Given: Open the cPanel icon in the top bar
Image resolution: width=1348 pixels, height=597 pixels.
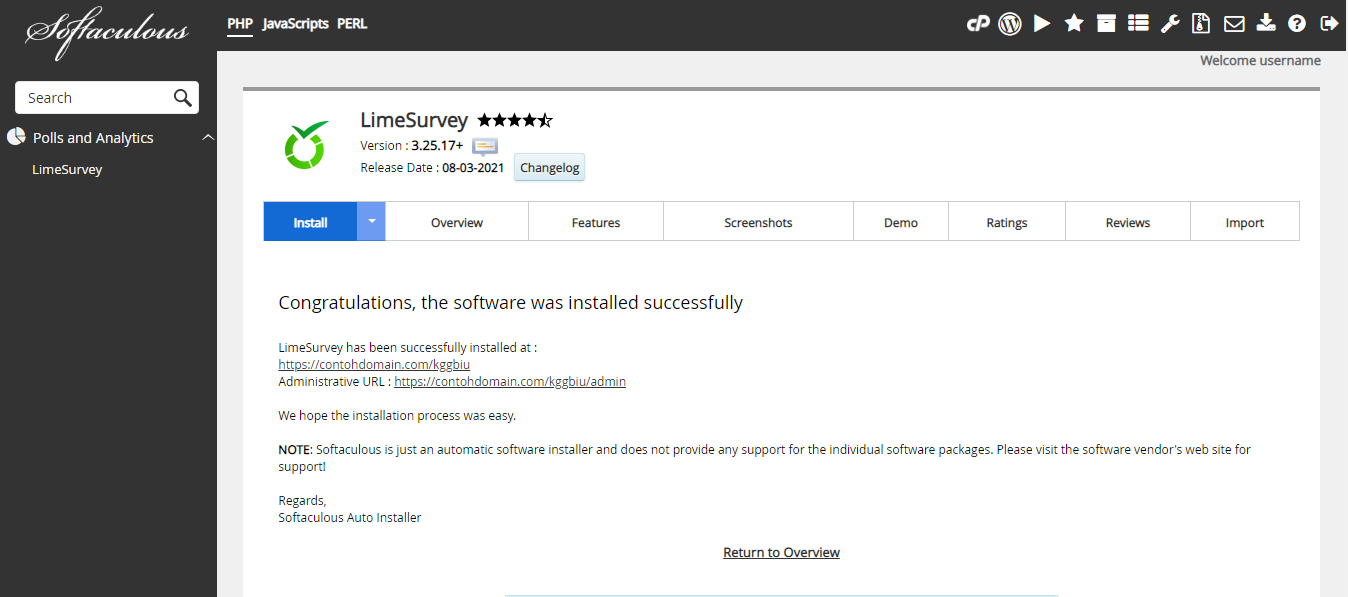Looking at the screenshot, I should [x=977, y=23].
